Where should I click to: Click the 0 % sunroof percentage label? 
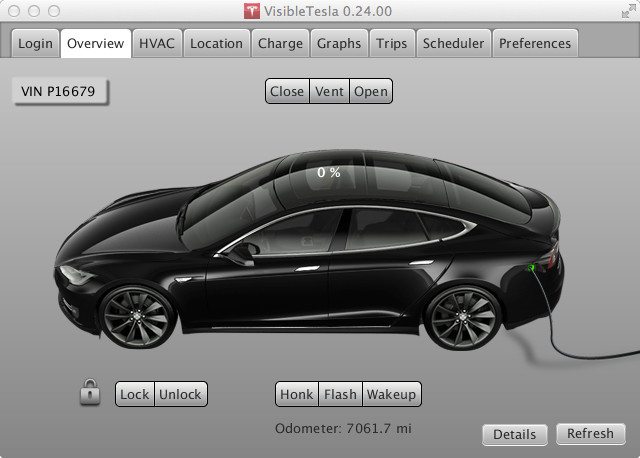329,172
